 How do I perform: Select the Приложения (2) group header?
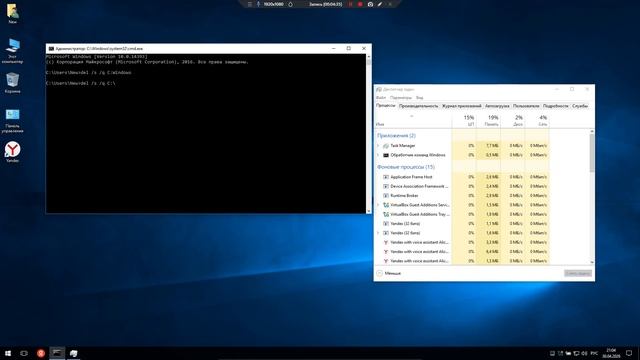click(x=396, y=136)
